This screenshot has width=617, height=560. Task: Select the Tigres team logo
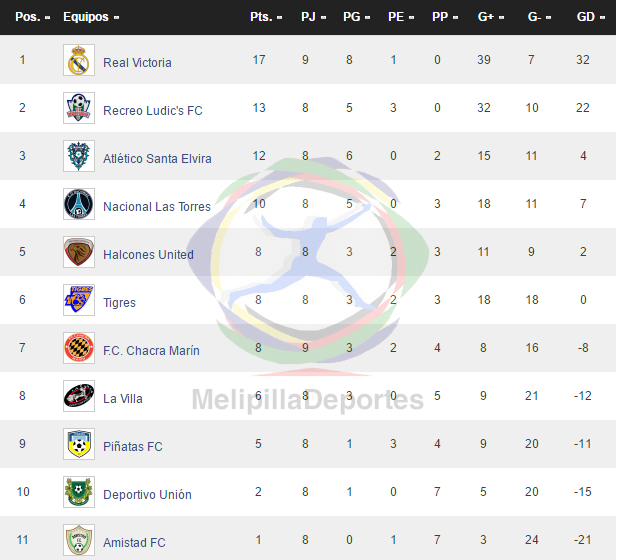tap(79, 300)
